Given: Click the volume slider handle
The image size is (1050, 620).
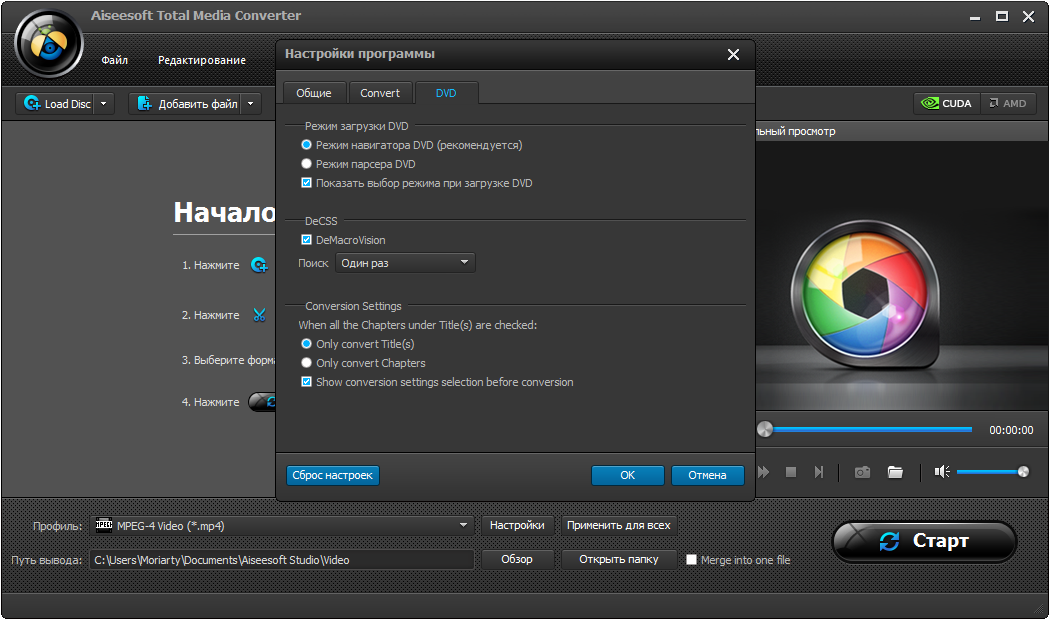Looking at the screenshot, I should (x=1023, y=472).
